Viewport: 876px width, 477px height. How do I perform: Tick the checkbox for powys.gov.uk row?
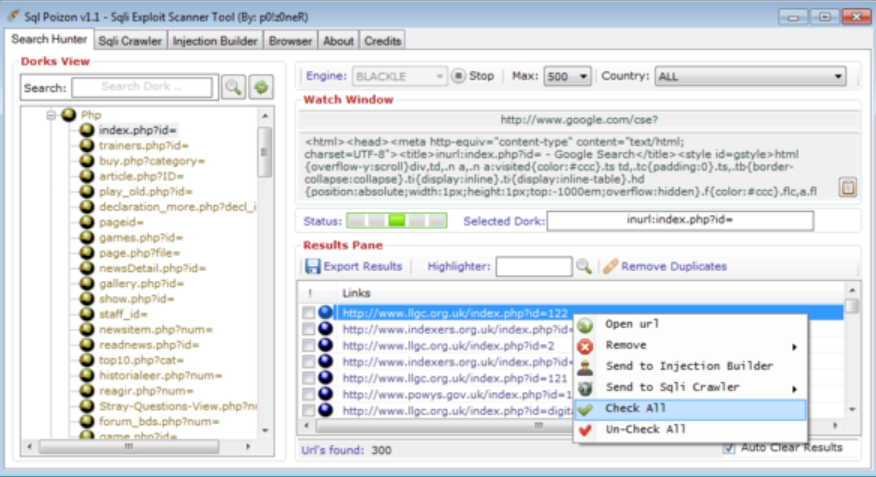click(308, 394)
